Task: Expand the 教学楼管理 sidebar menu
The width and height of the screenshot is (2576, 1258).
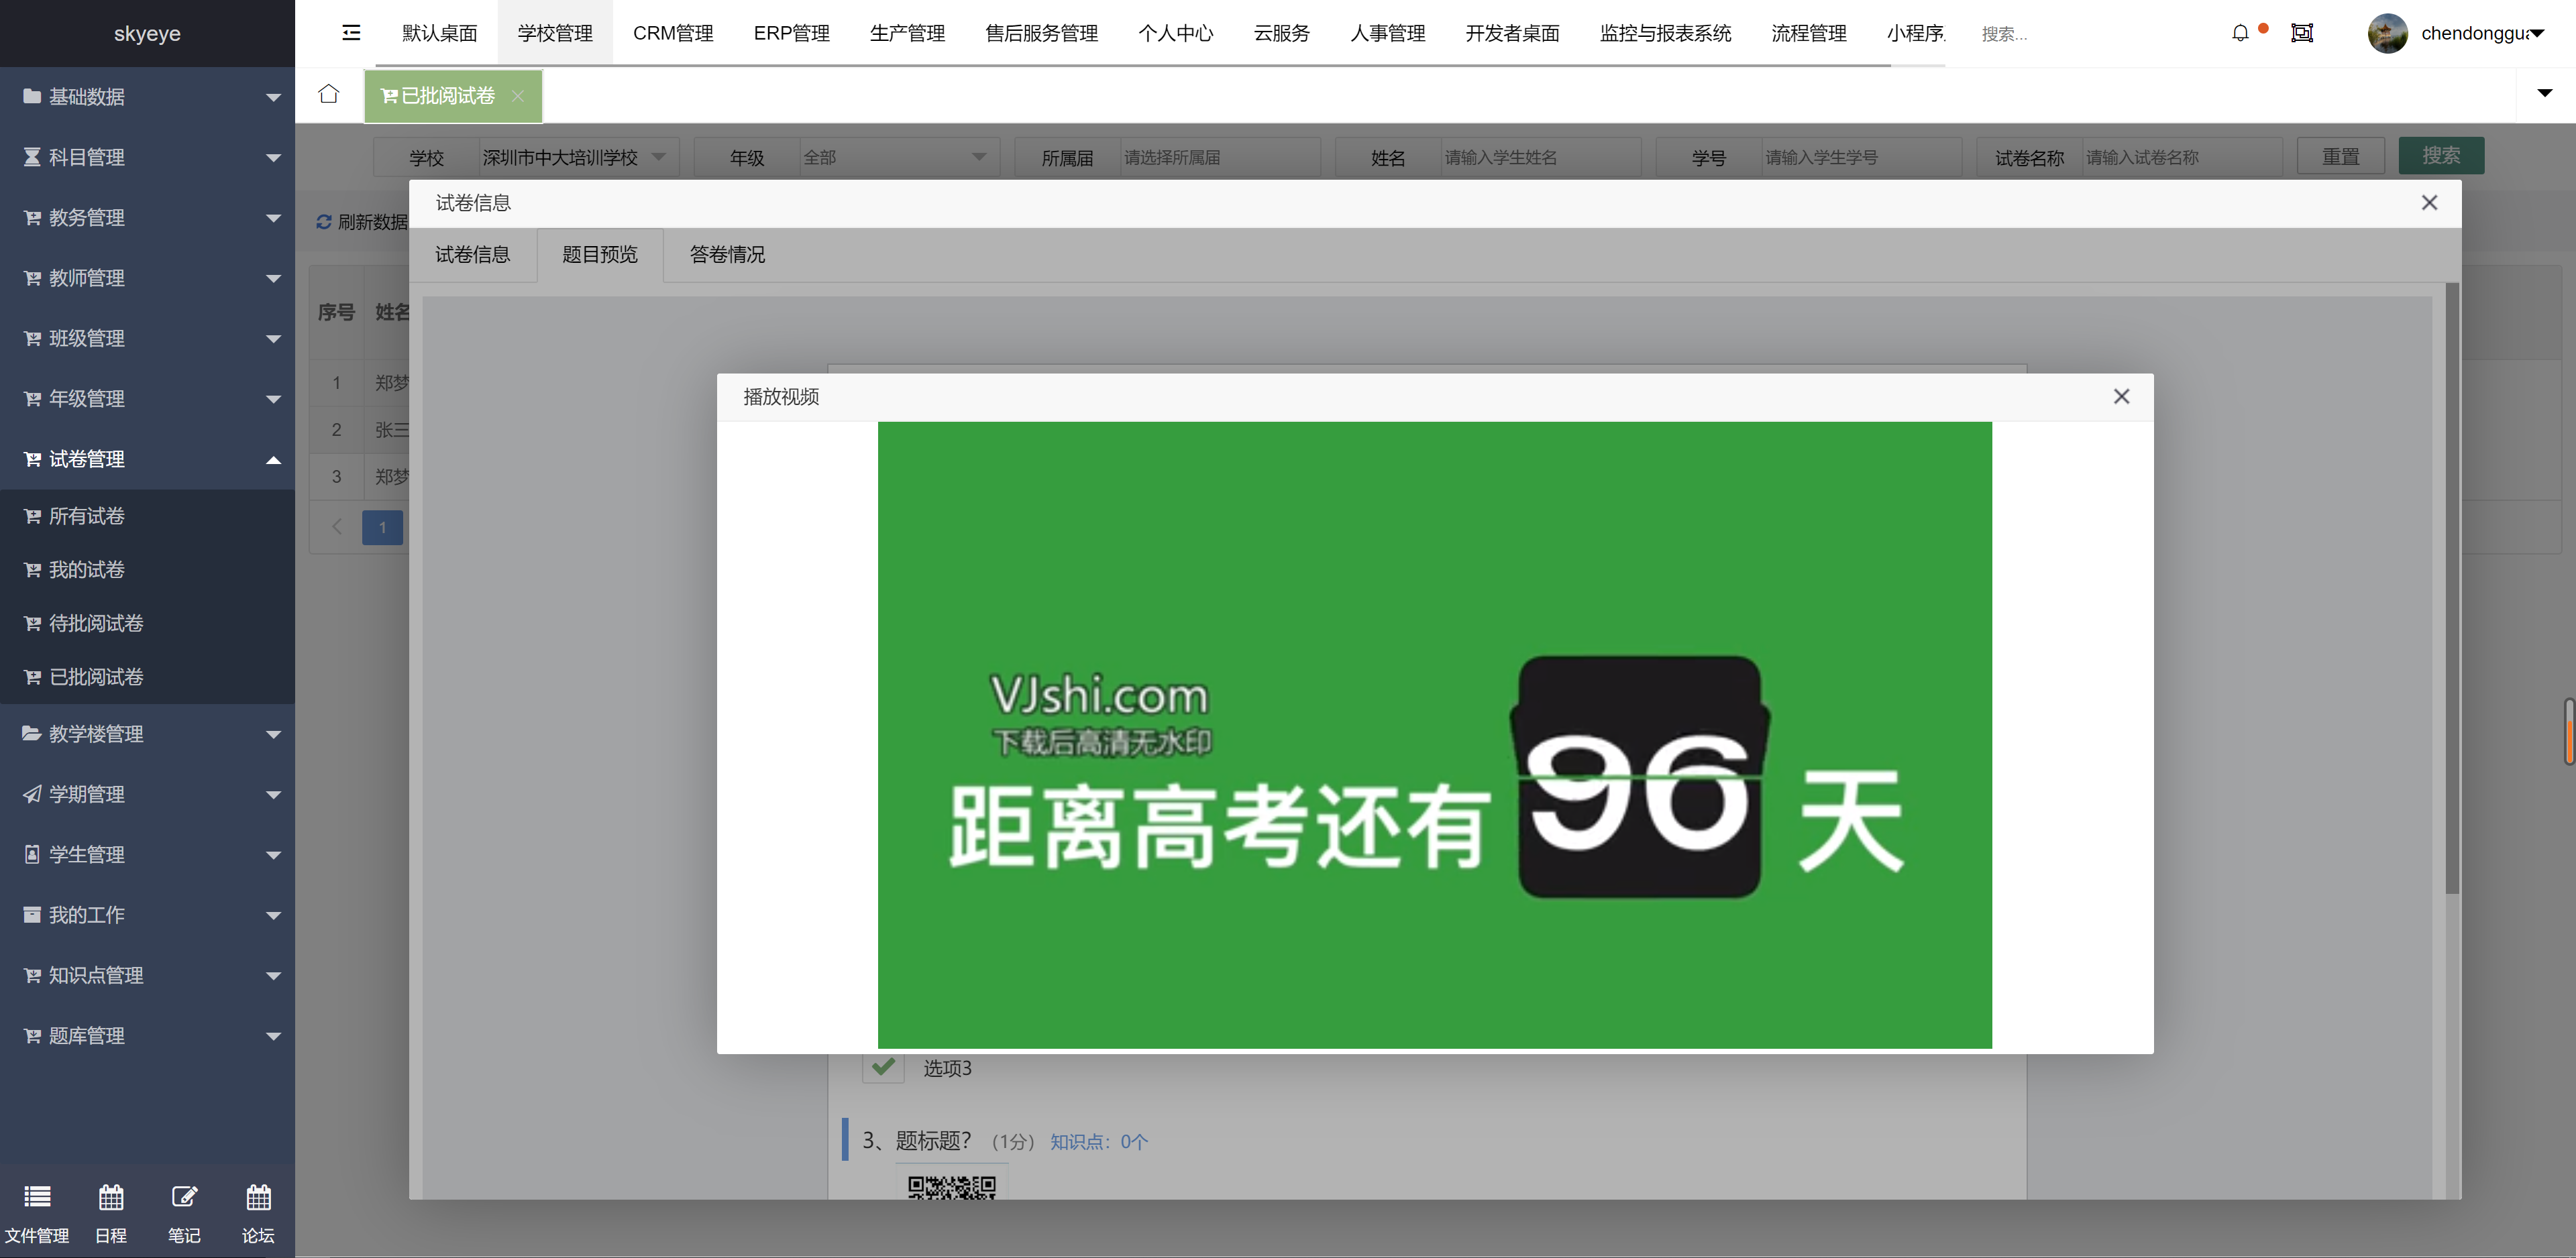Action: [147, 734]
